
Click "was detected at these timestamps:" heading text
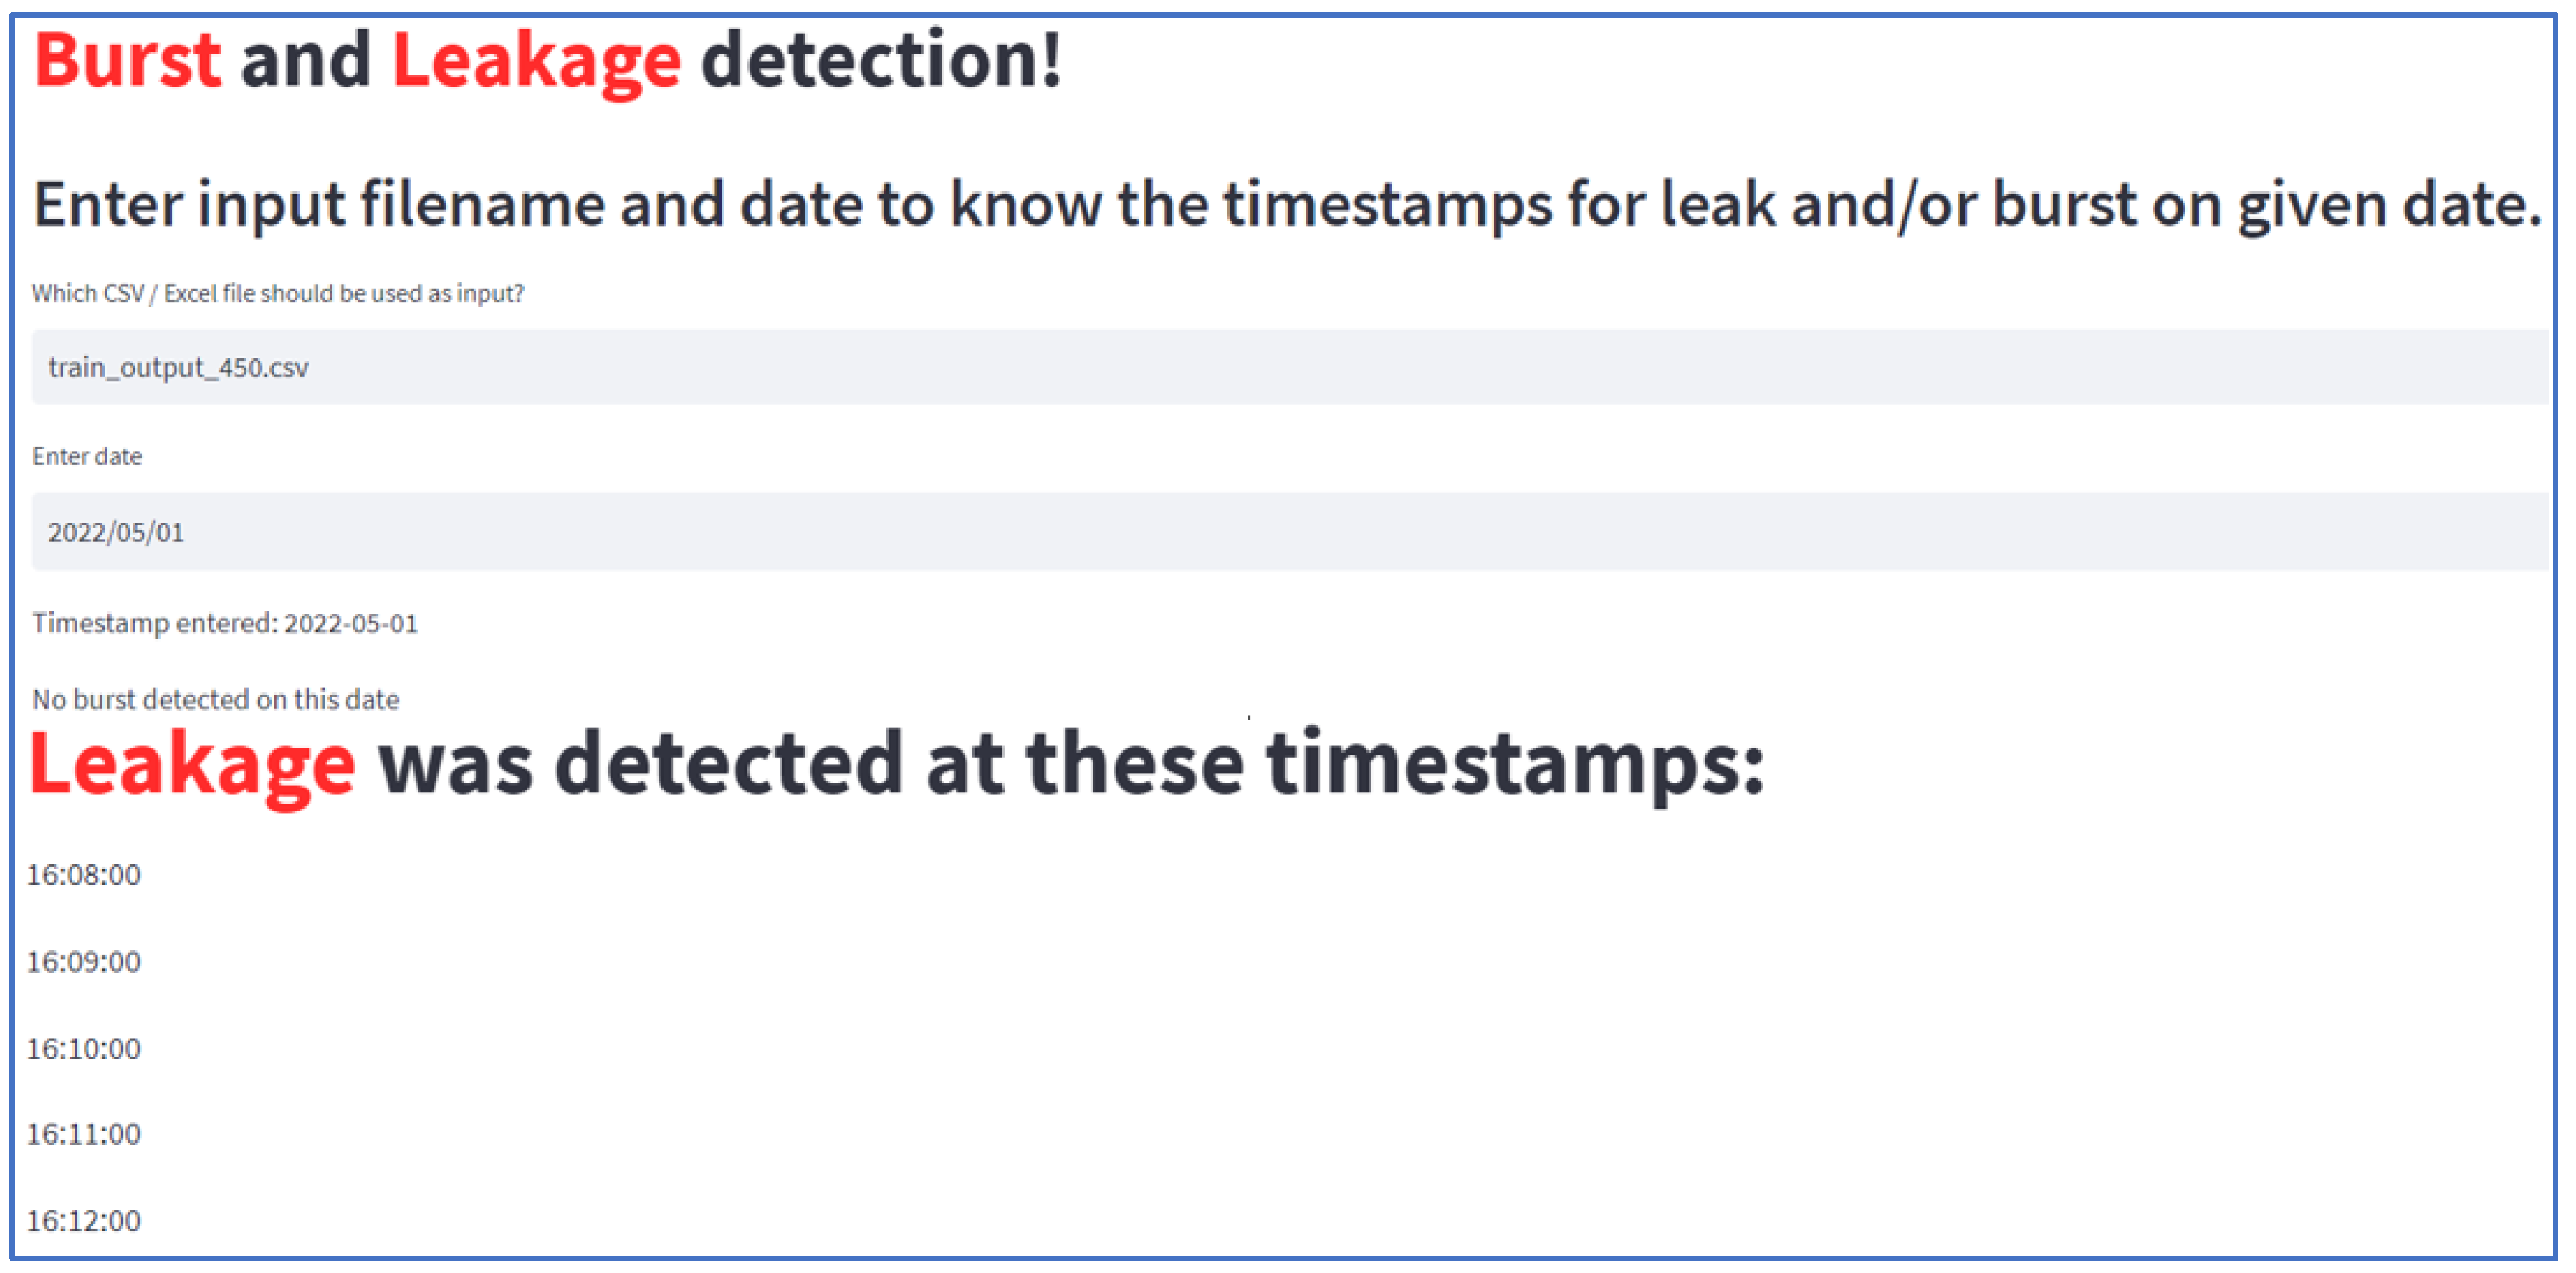coord(1070,764)
